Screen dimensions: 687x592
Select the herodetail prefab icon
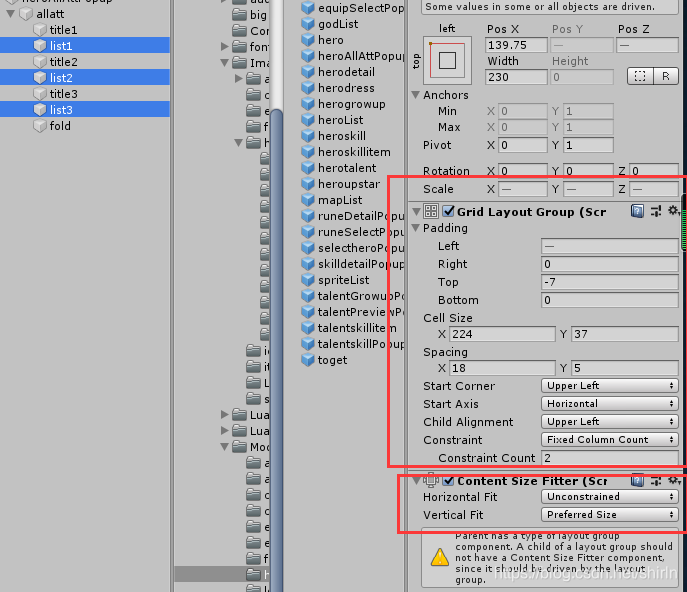pos(308,72)
